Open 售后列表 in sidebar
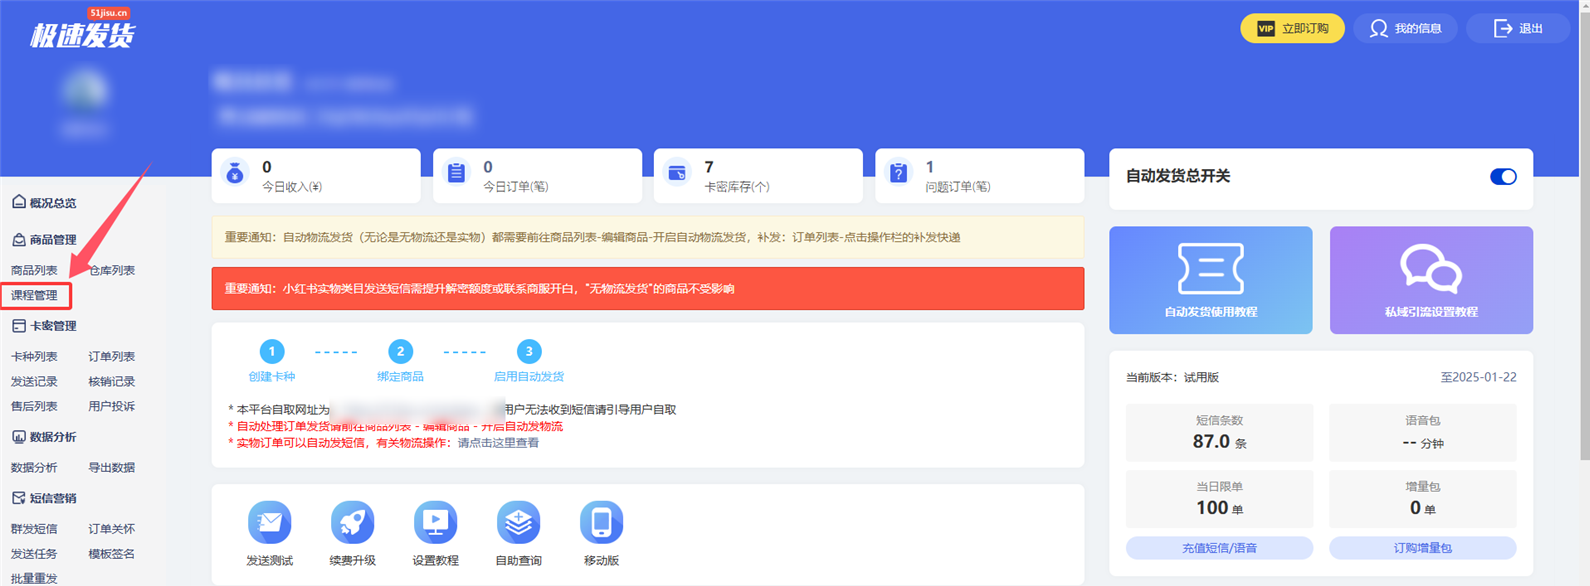Image resolution: width=1590 pixels, height=586 pixels. tap(34, 406)
